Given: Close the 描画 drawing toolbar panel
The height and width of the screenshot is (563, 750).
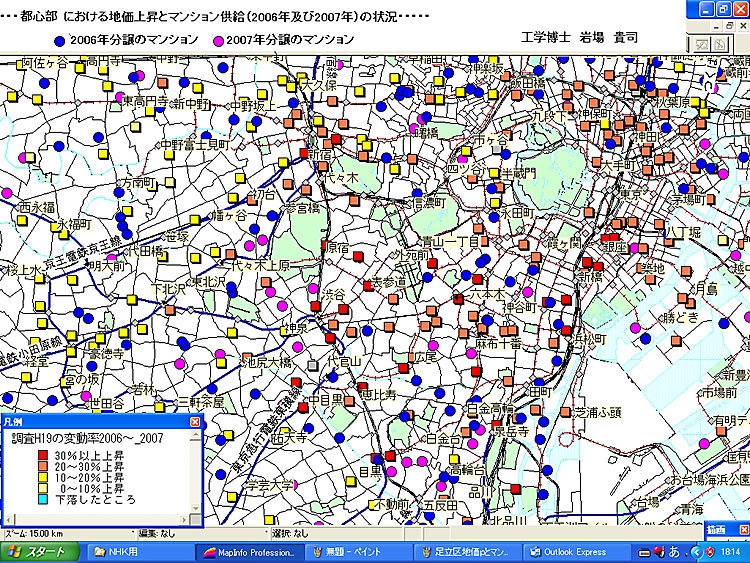Looking at the screenshot, I should [x=743, y=528].
